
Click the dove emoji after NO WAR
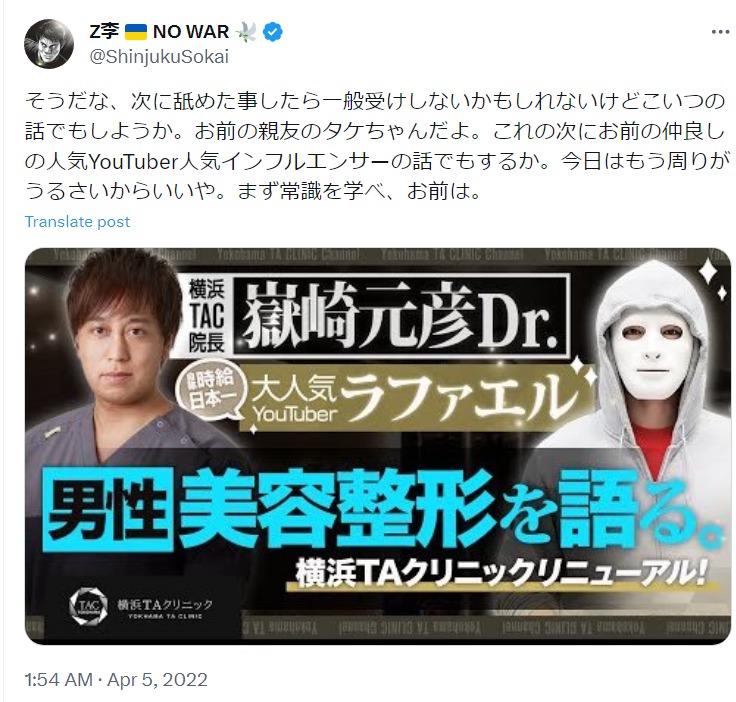coord(247,32)
